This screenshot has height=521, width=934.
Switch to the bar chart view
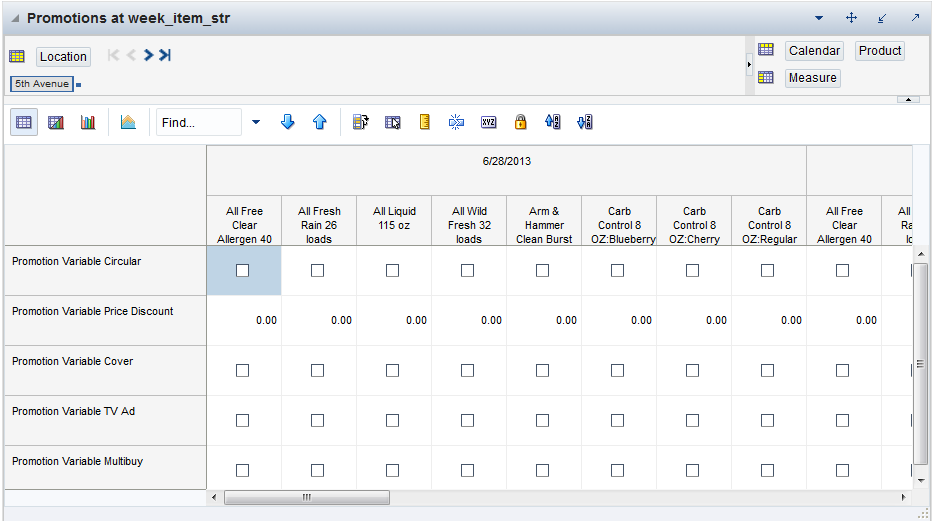pyautogui.click(x=88, y=123)
